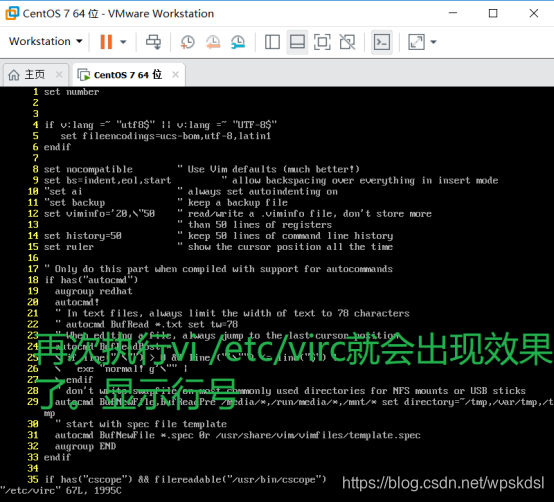Click line 1 'set number' text

[71, 92]
